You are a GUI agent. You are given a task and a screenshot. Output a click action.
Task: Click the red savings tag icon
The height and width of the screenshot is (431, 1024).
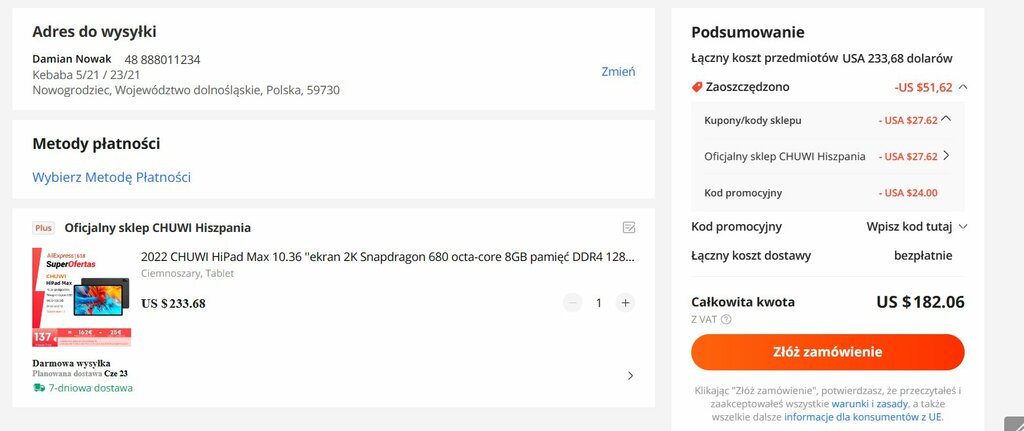pyautogui.click(x=697, y=87)
